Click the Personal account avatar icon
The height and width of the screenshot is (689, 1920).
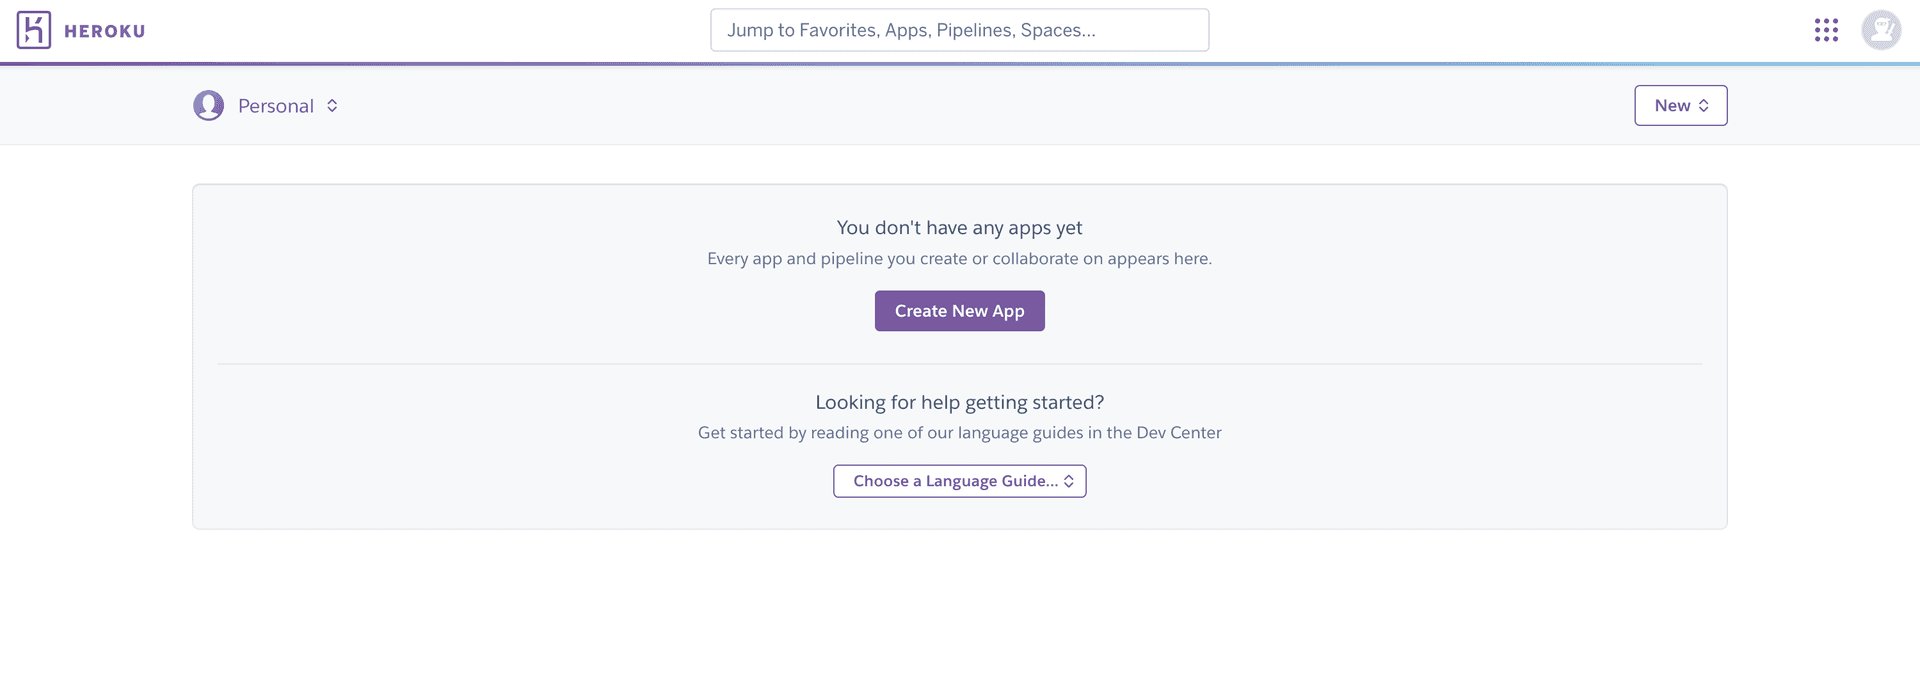209,105
